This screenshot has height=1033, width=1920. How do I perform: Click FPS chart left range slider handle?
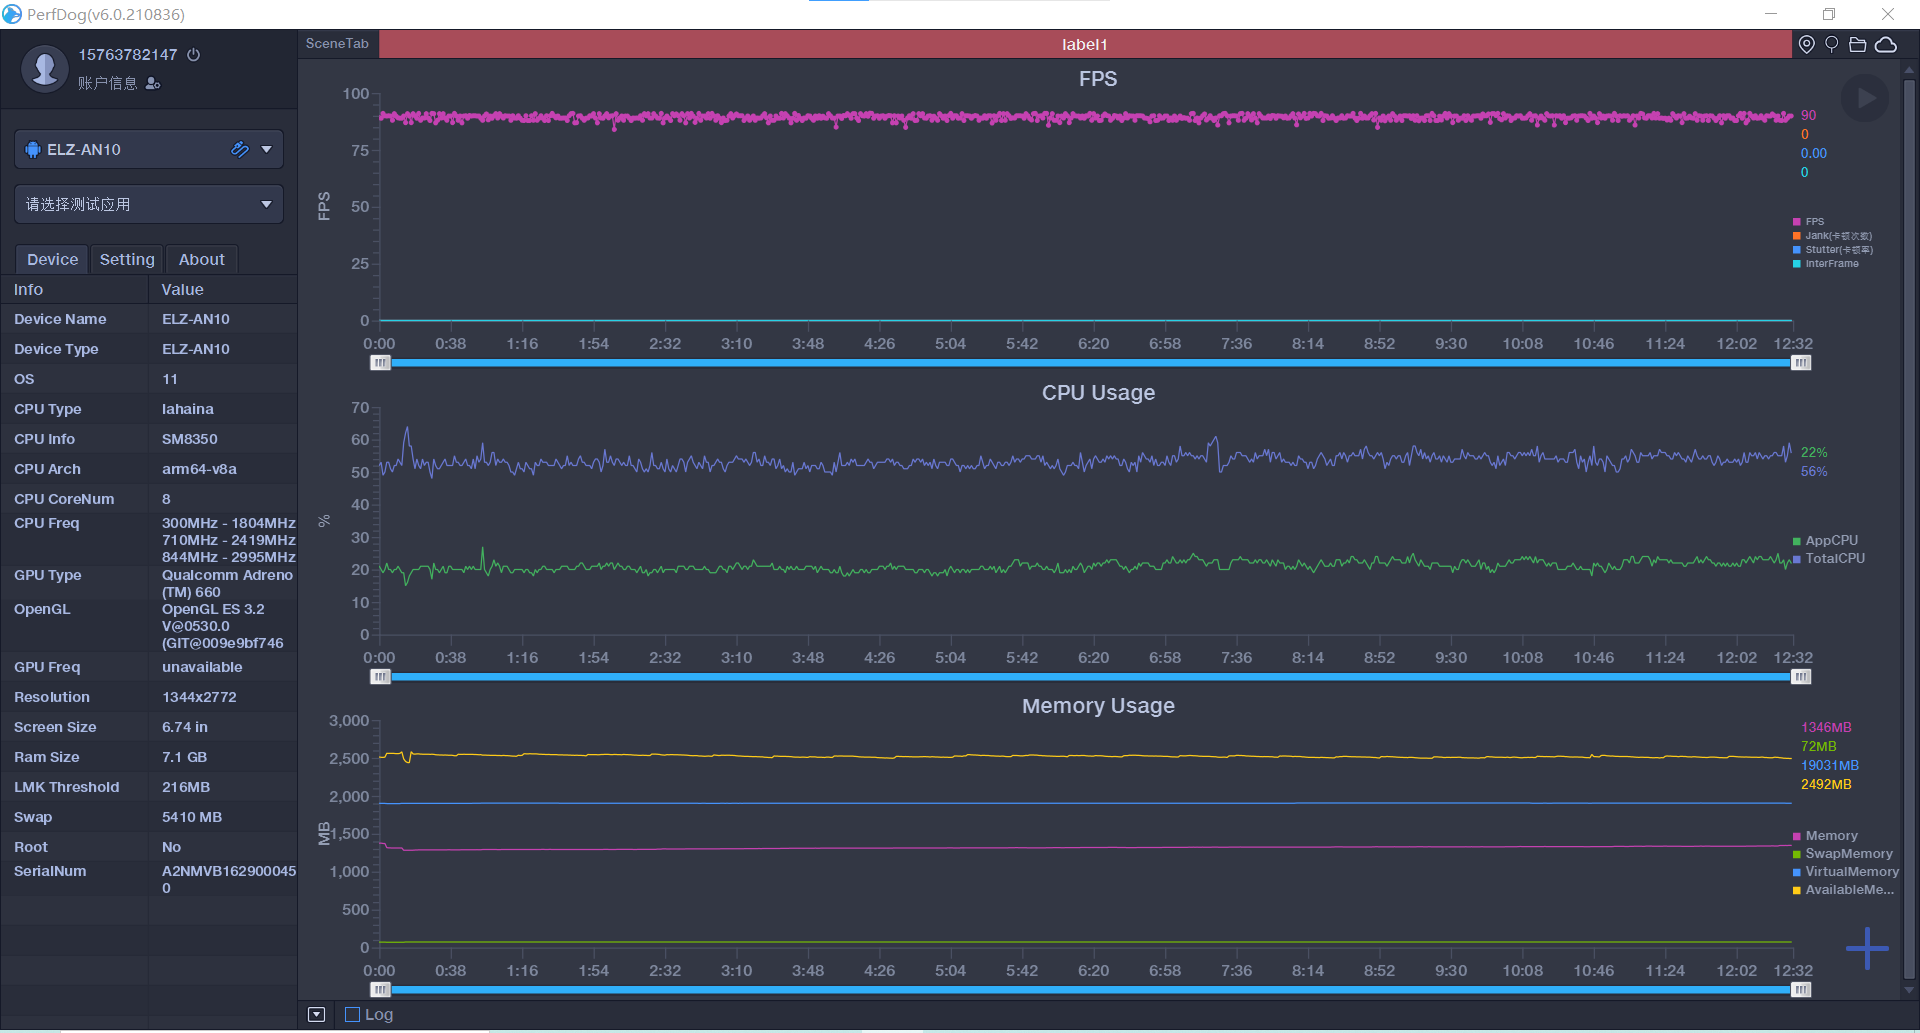point(380,363)
